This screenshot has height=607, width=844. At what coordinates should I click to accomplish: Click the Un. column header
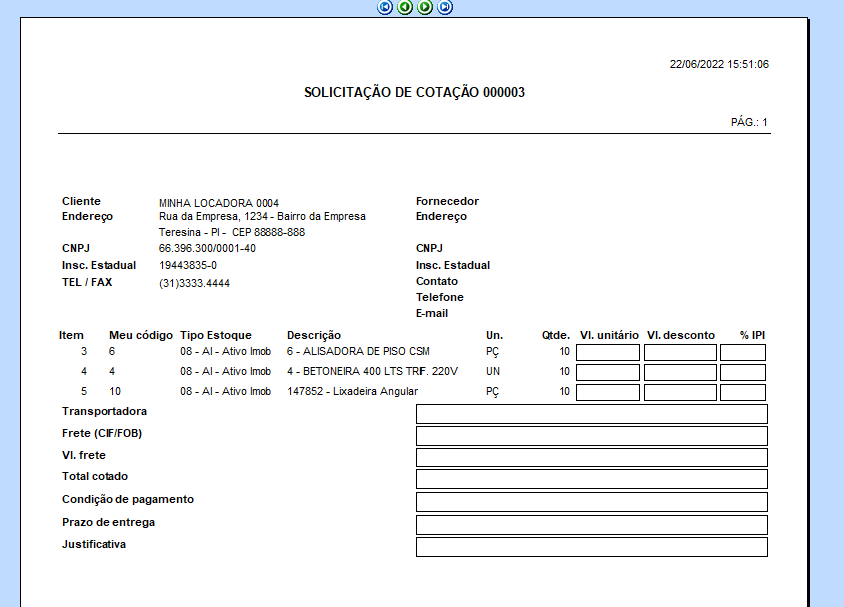(x=494, y=335)
